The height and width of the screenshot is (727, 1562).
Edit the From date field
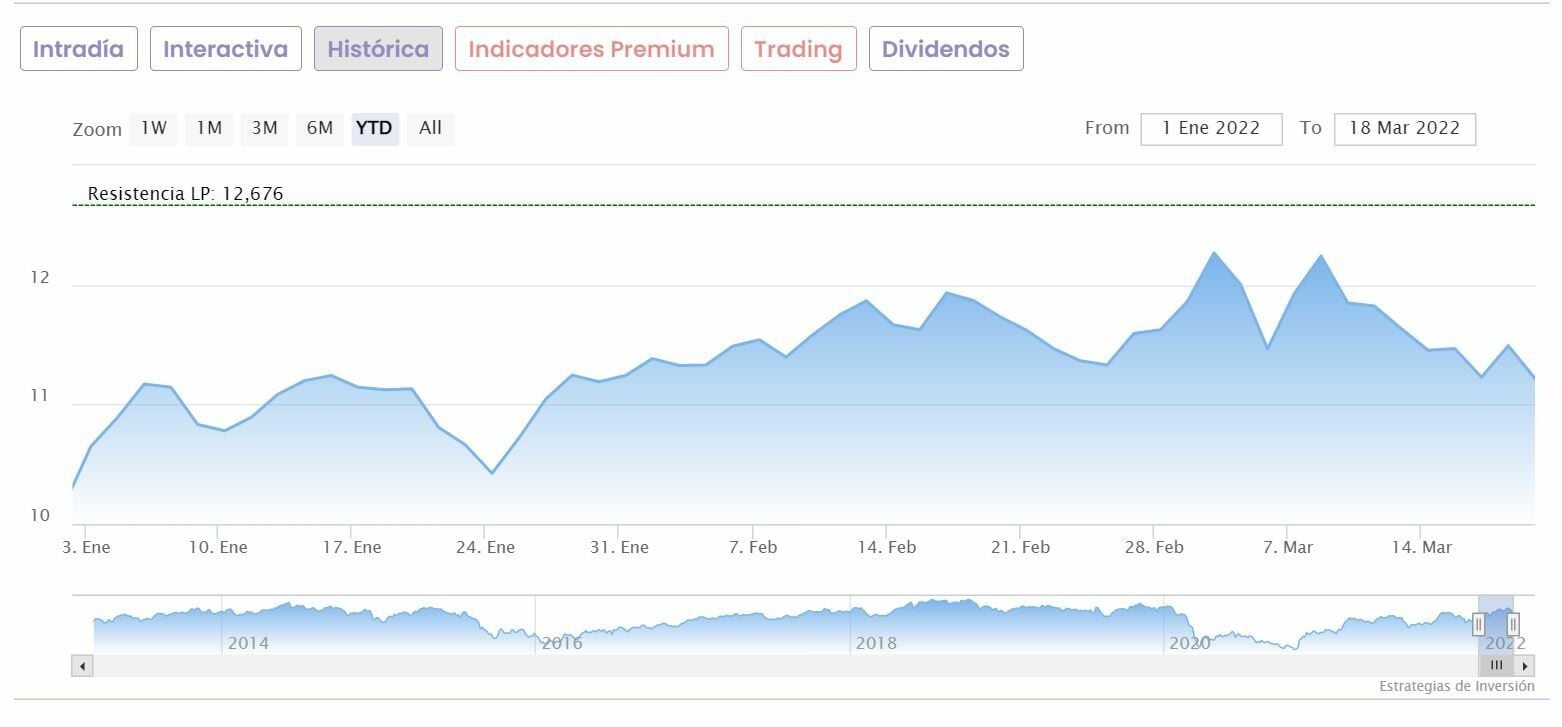(1211, 129)
